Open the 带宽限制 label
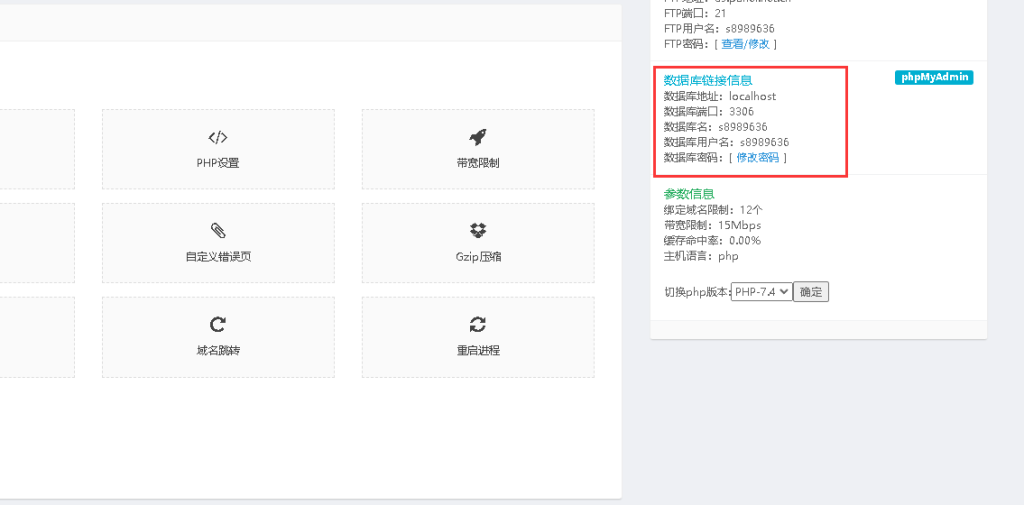 pos(478,163)
